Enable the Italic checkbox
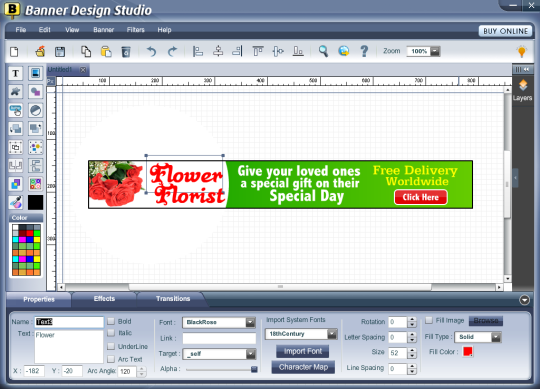The height and width of the screenshot is (389, 540). click(x=111, y=333)
